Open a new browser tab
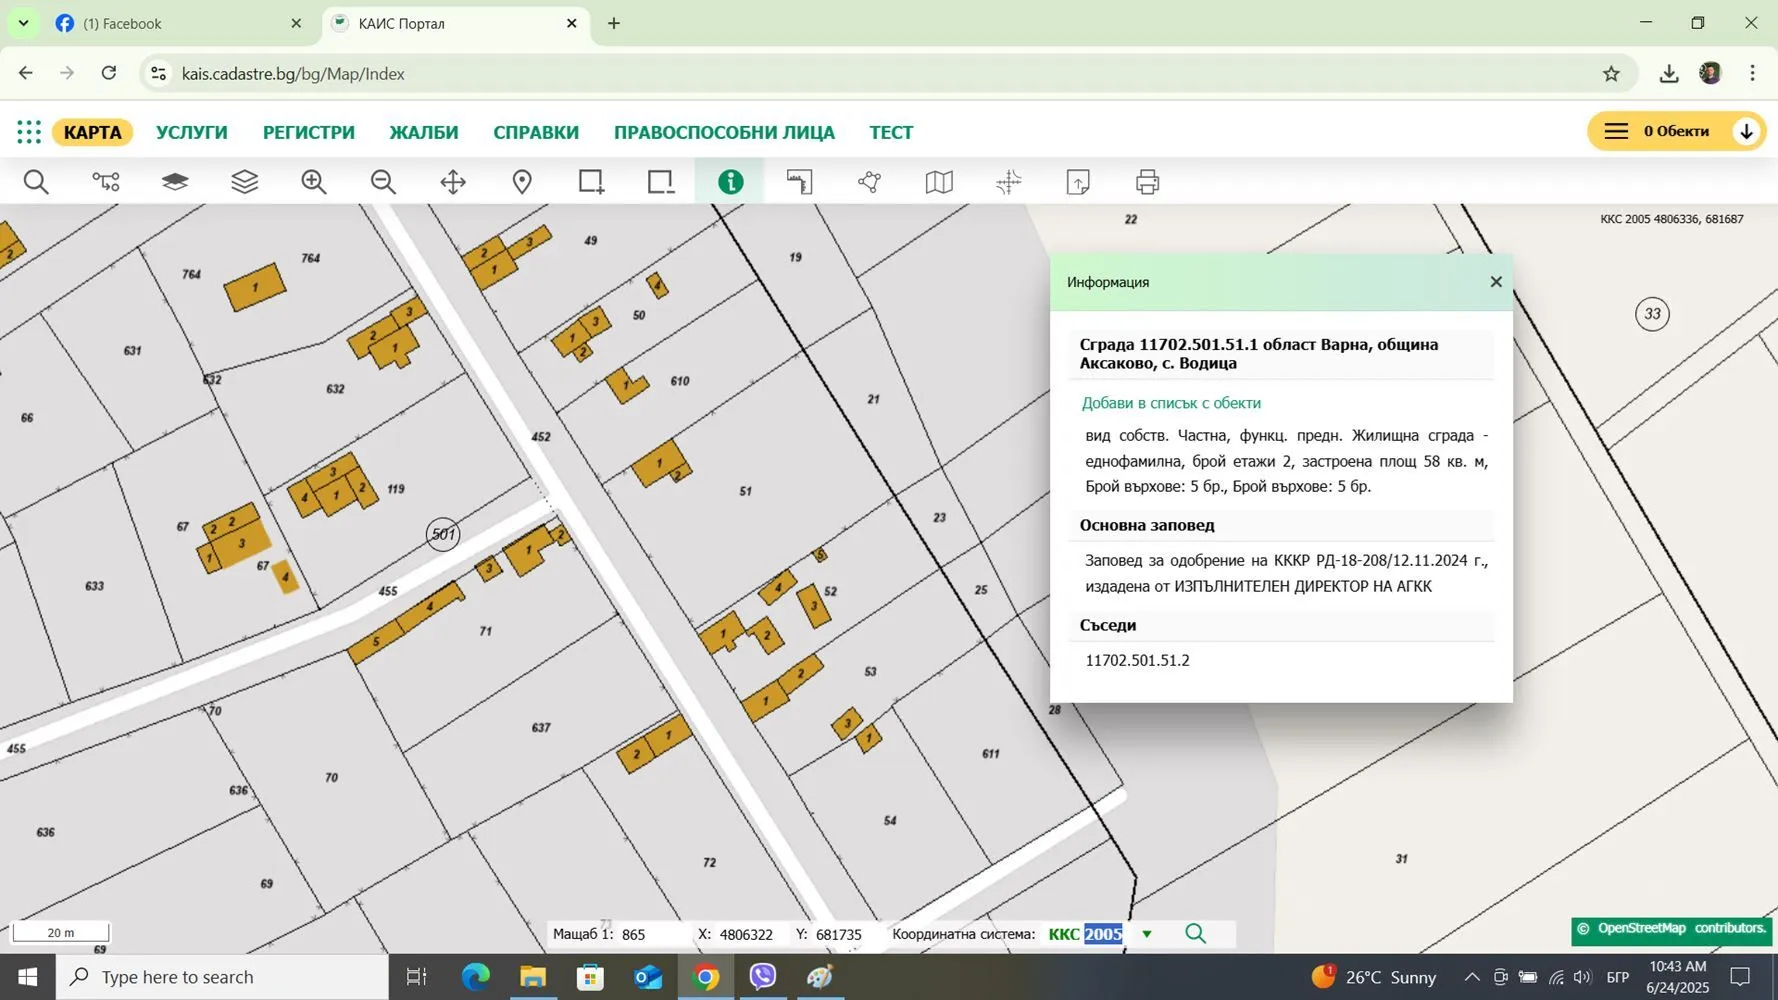Viewport: 1778px width, 1000px height. click(x=614, y=23)
